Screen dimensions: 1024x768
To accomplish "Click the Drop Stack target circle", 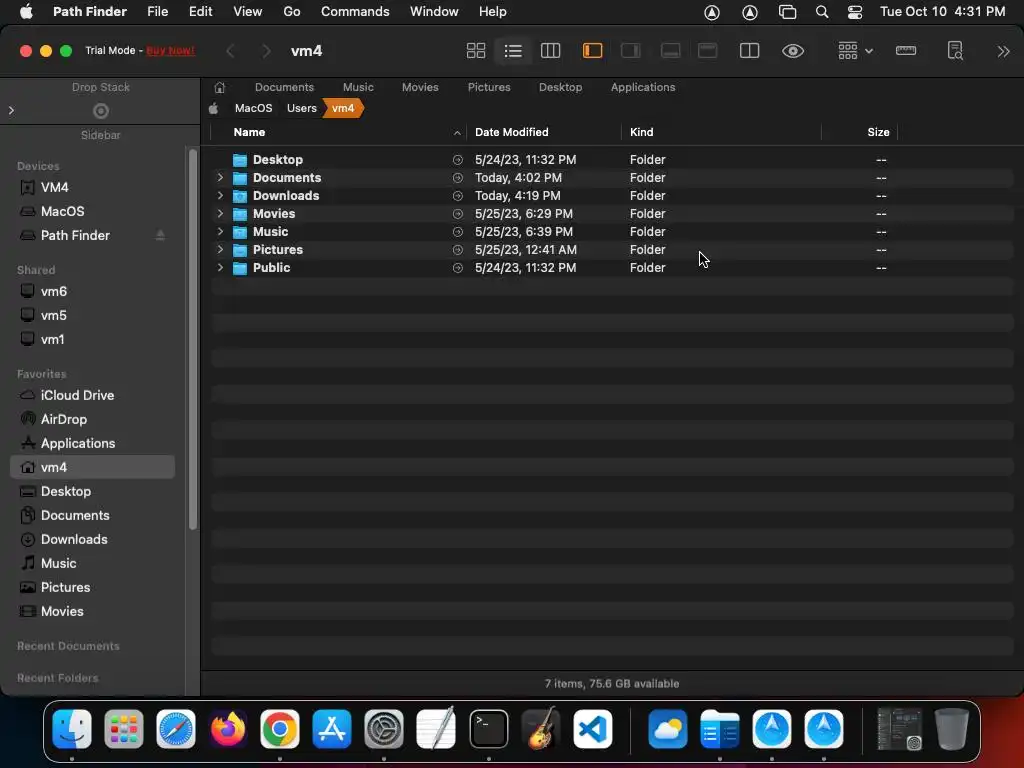I will click(x=101, y=110).
